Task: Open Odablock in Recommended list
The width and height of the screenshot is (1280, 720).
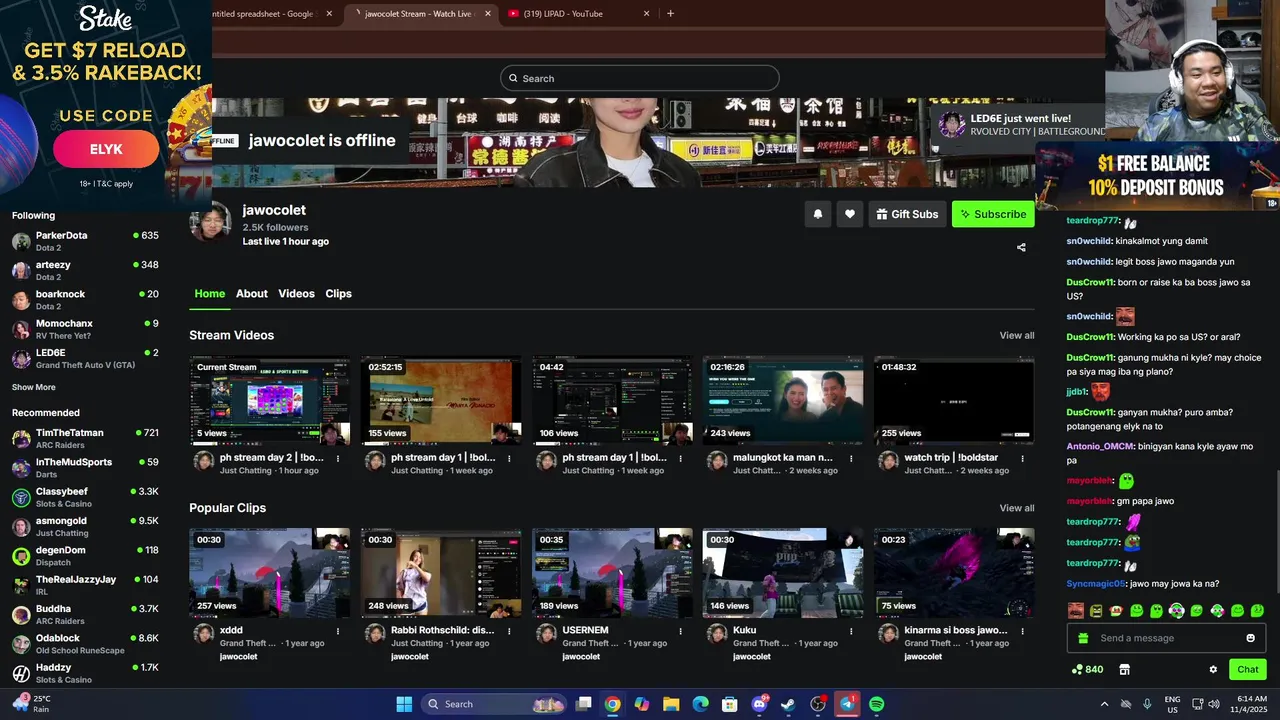Action: (85, 643)
